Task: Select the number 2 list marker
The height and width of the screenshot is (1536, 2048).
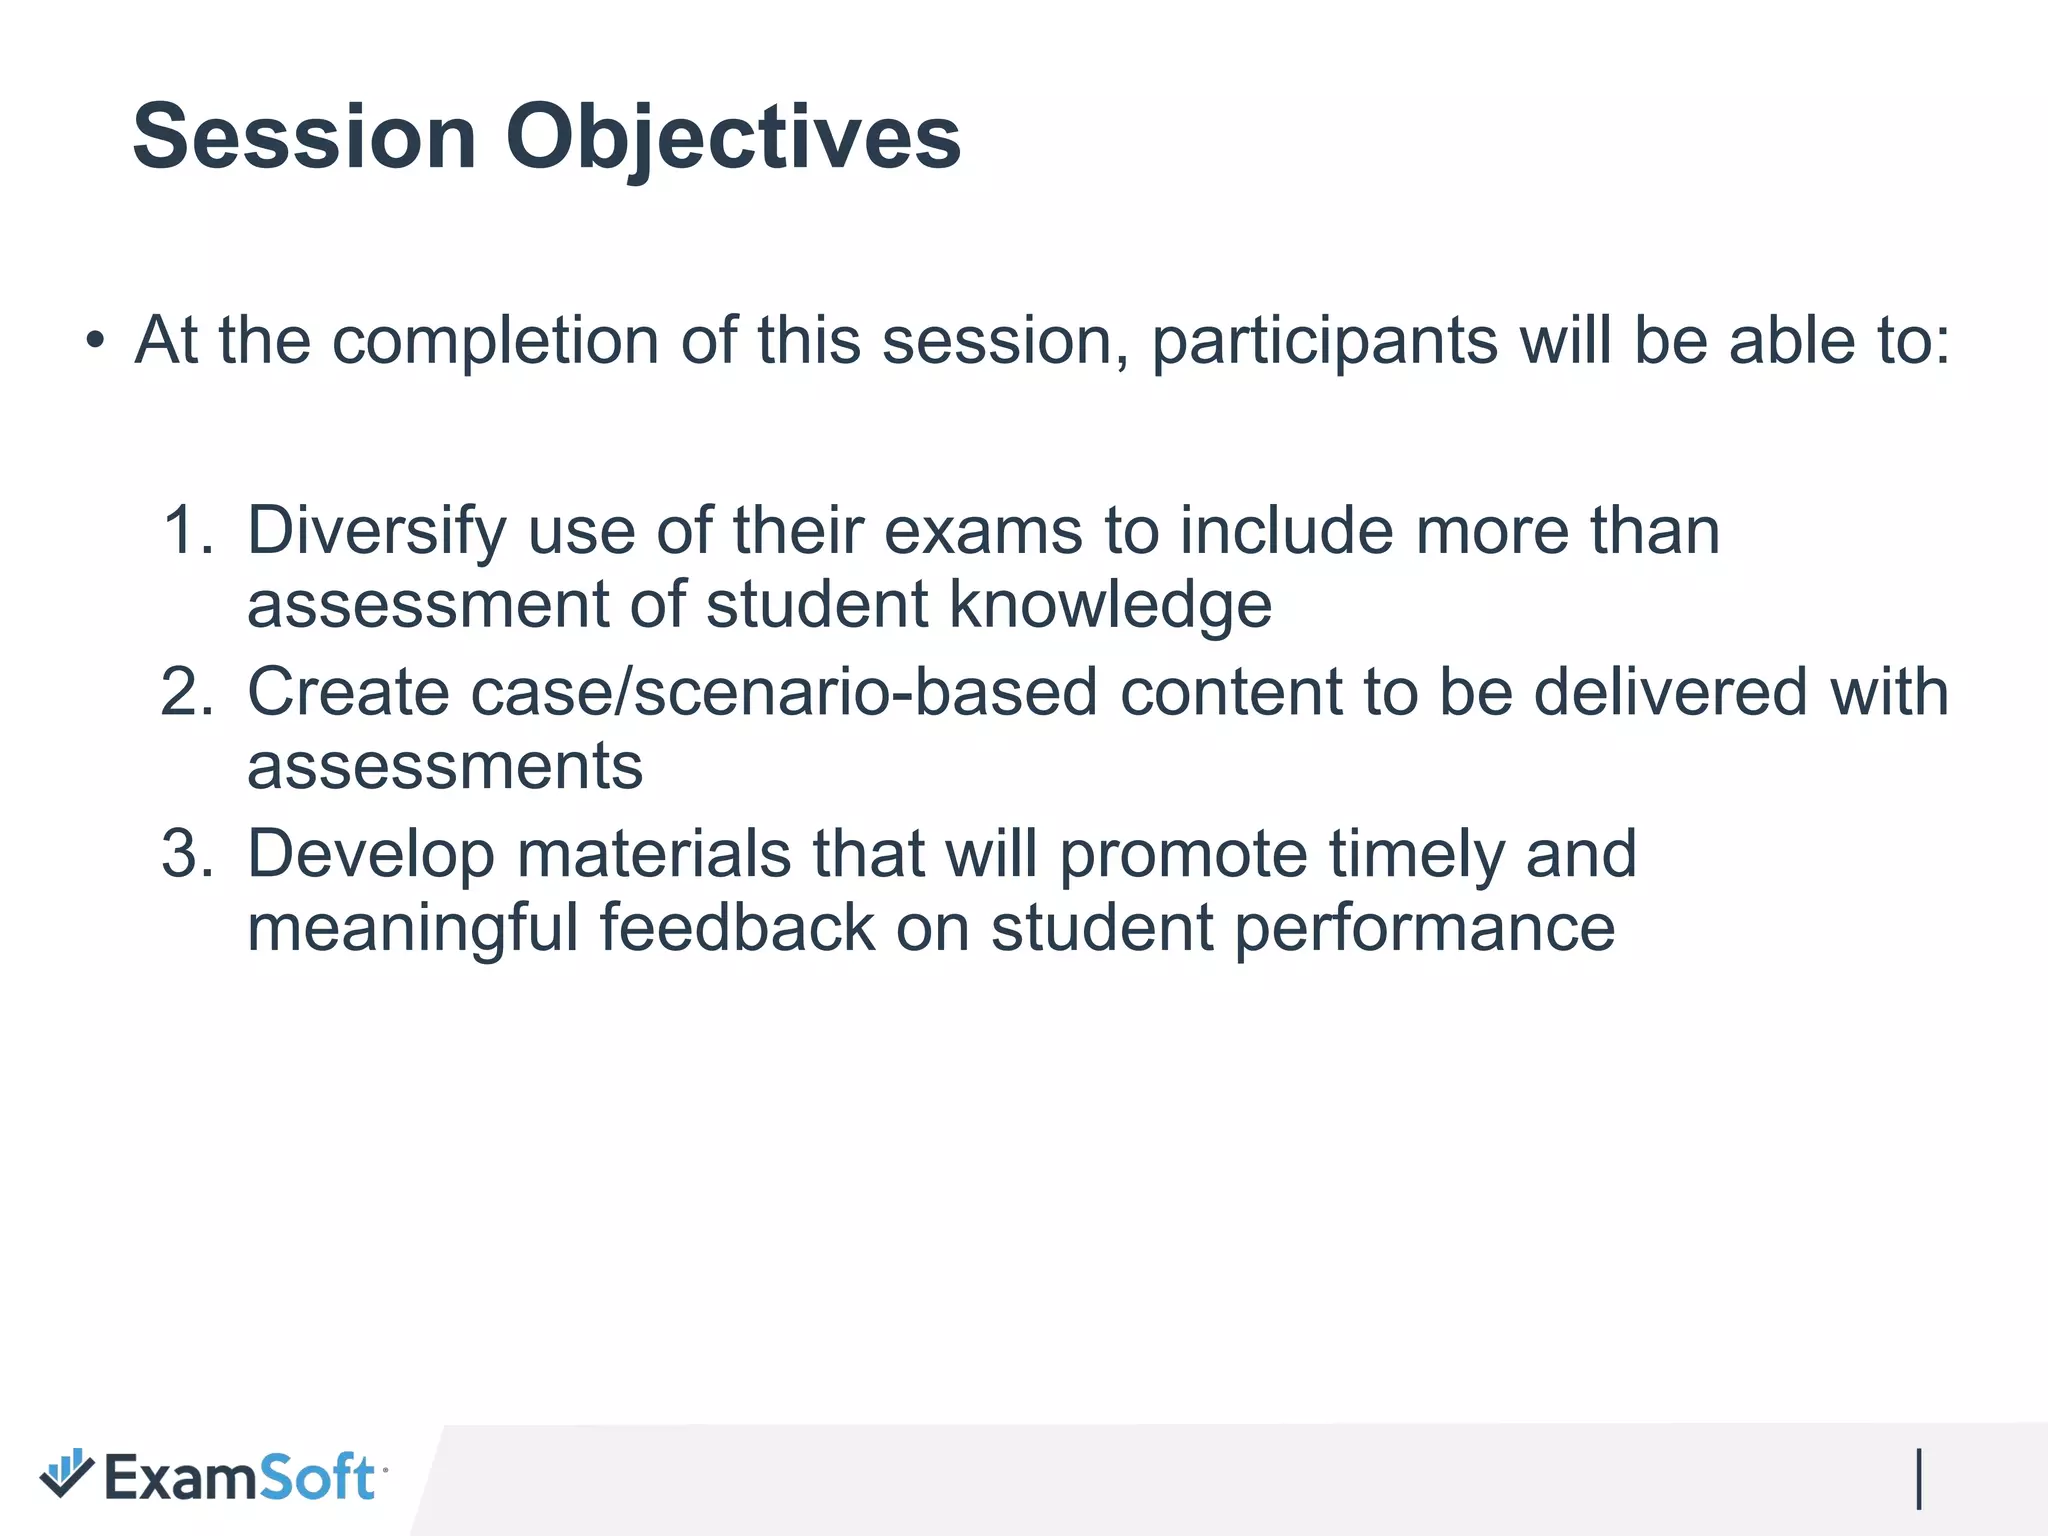Action: pos(187,692)
